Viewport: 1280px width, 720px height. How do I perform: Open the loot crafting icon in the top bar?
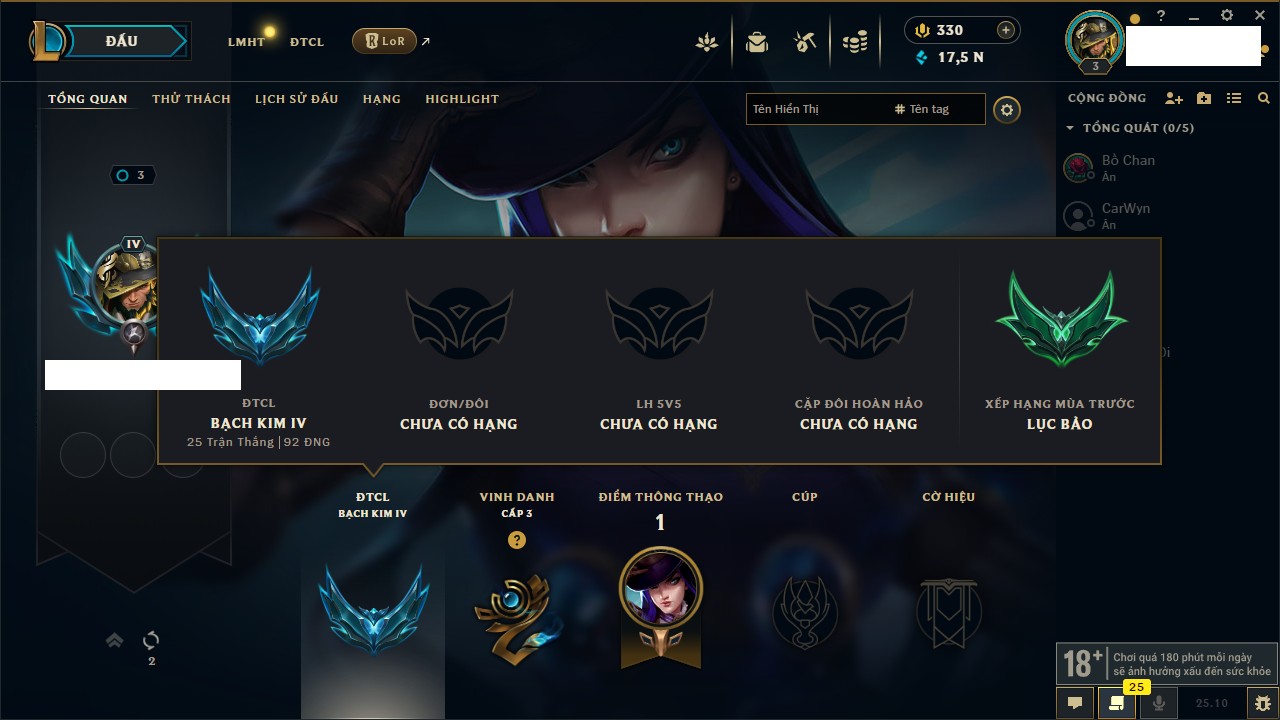point(805,42)
